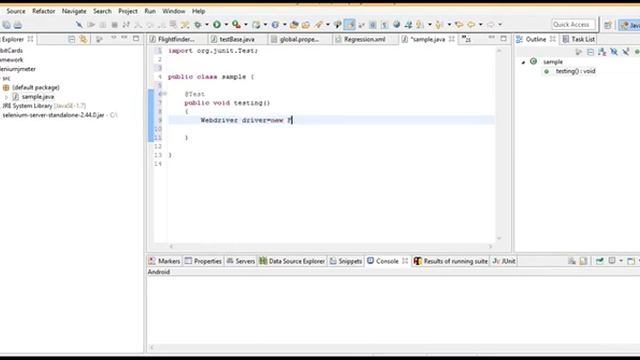
Task: Toggle the highlighted Mark Occurrences toolbar icon
Action: 350,24
